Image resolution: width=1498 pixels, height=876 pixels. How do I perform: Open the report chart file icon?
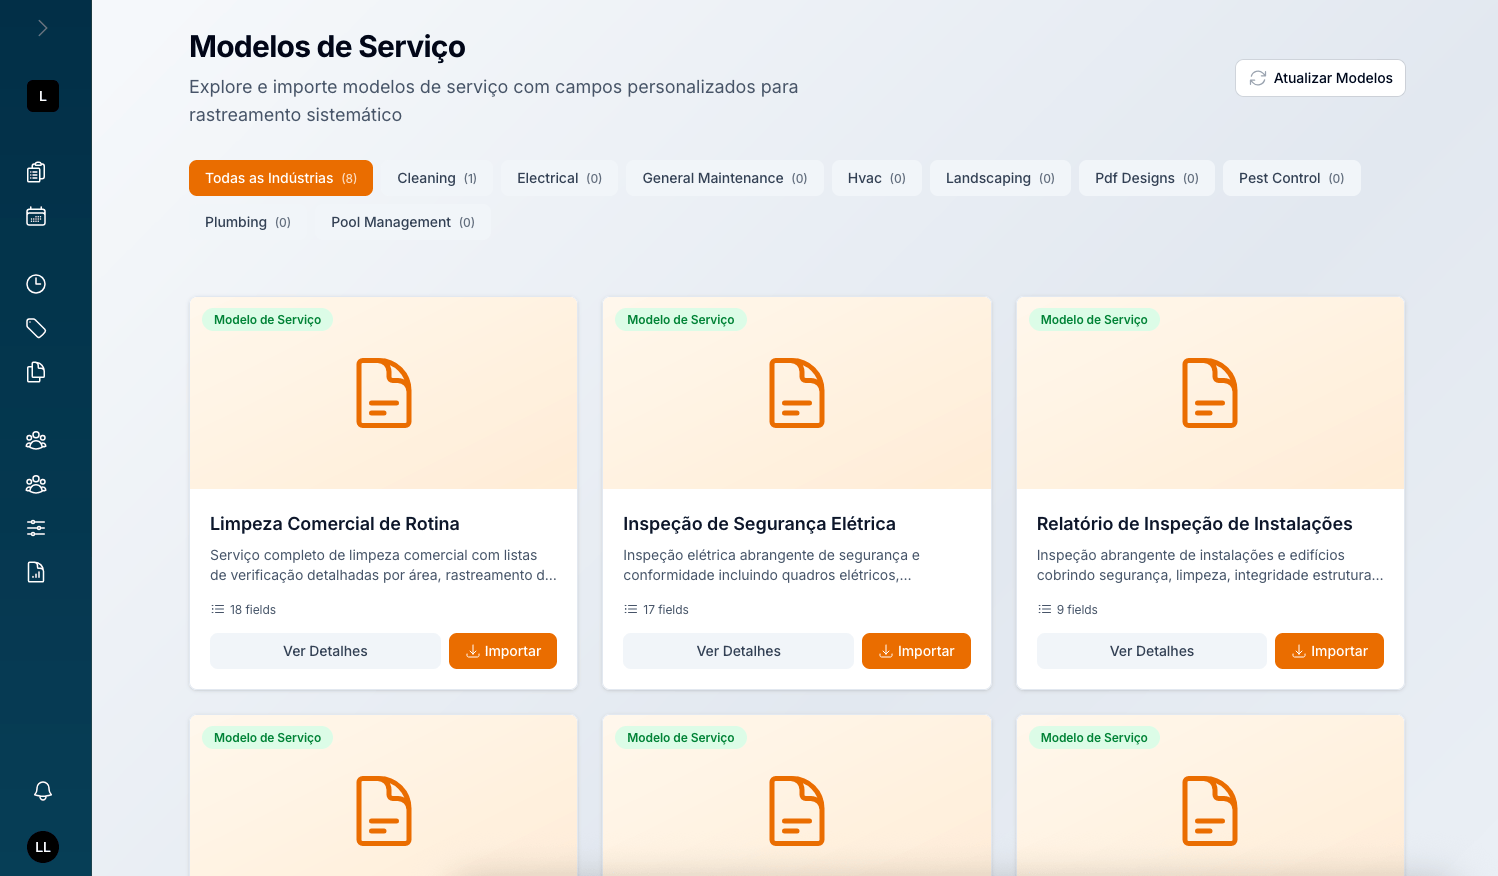click(36, 572)
